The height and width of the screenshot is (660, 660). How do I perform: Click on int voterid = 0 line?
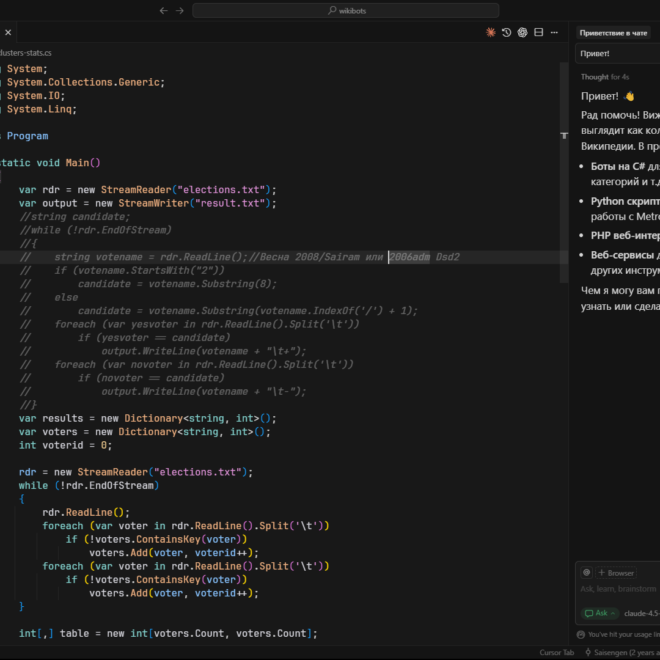tap(65, 445)
